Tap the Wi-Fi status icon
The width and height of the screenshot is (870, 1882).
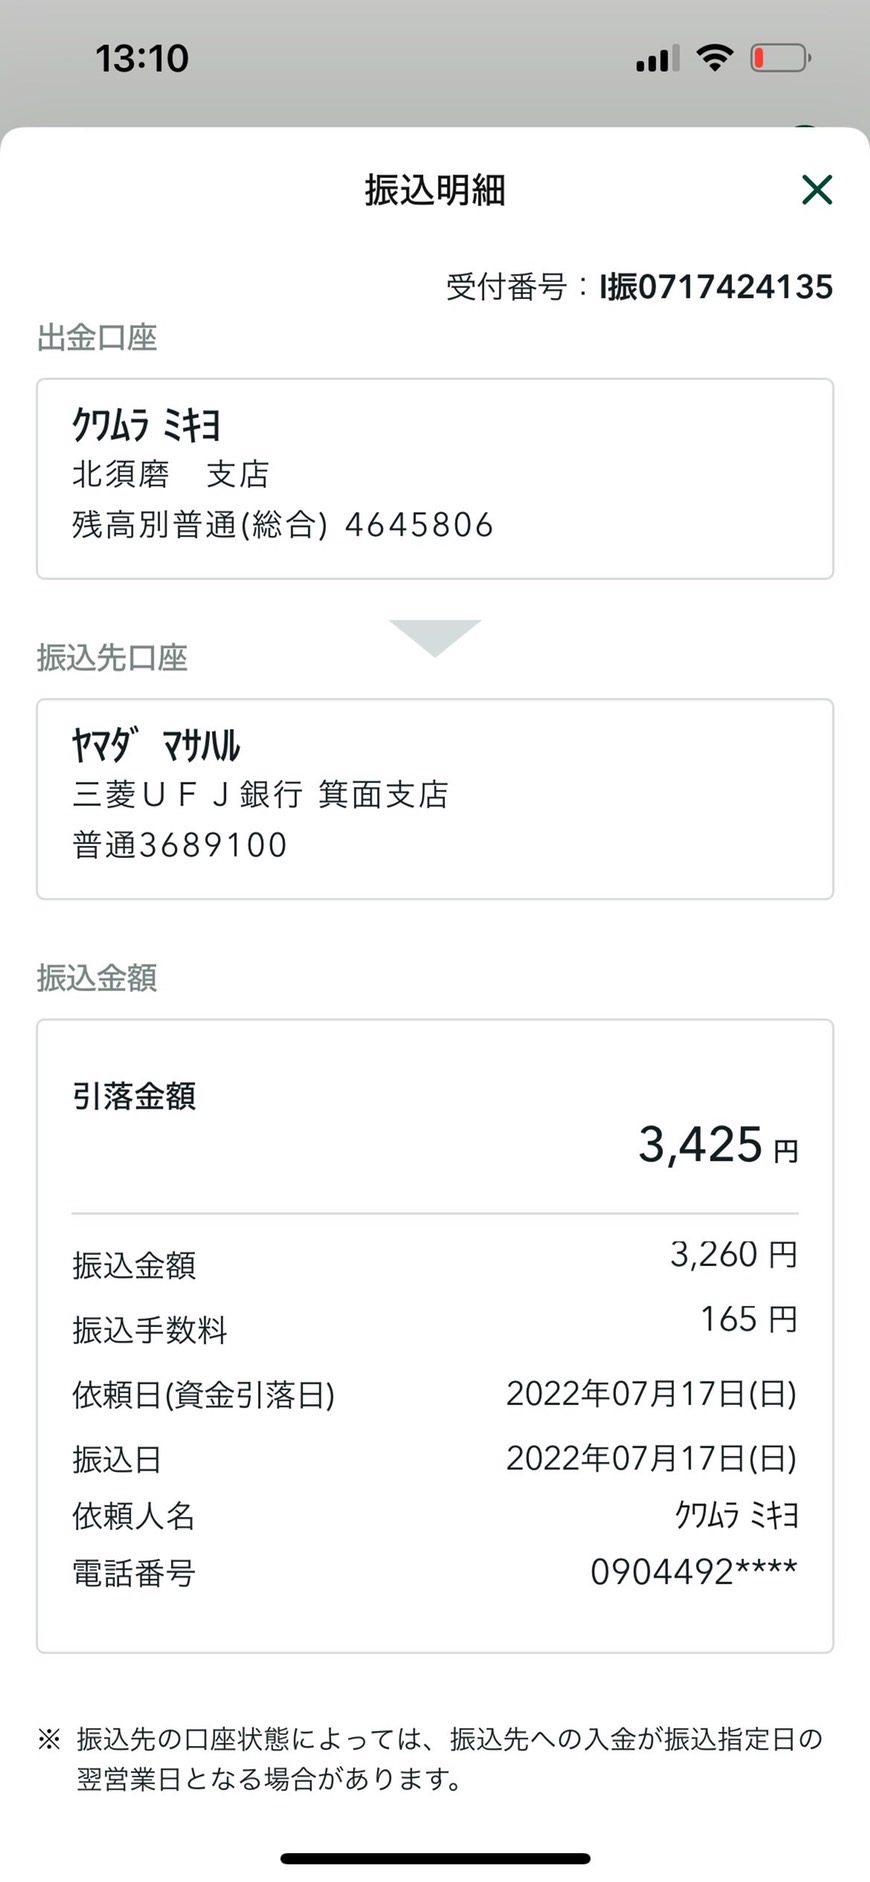click(x=714, y=57)
